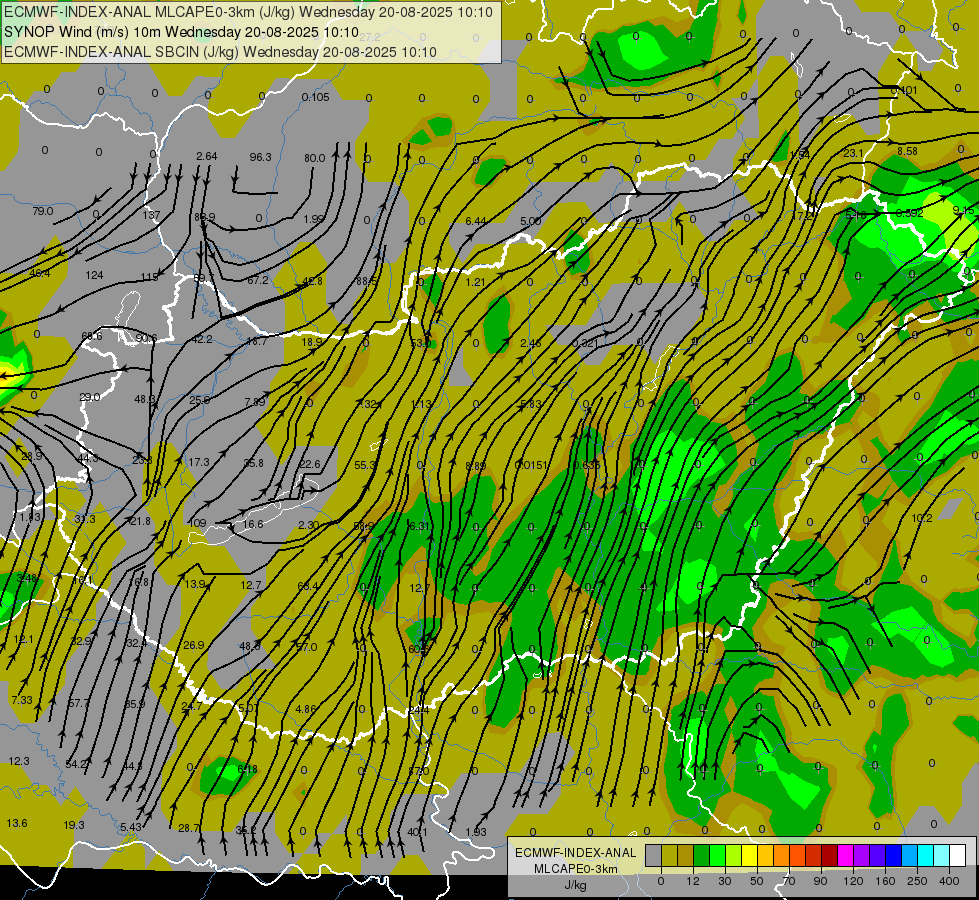Click the map value 2.30

[309, 525]
